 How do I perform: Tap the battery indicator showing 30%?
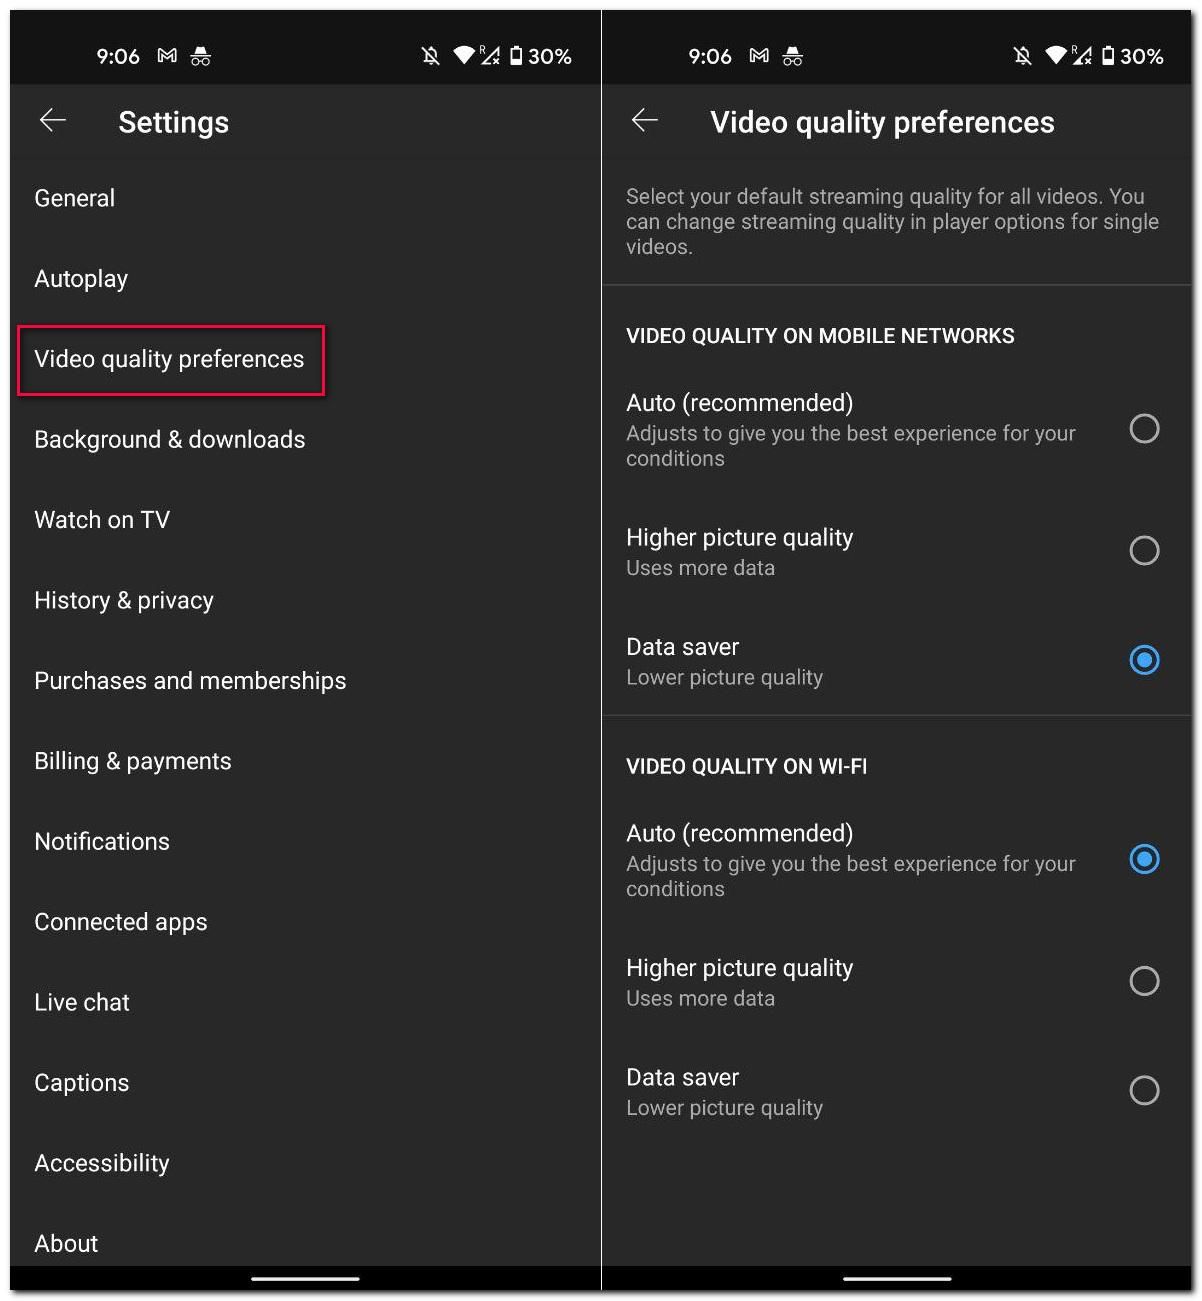(533, 56)
